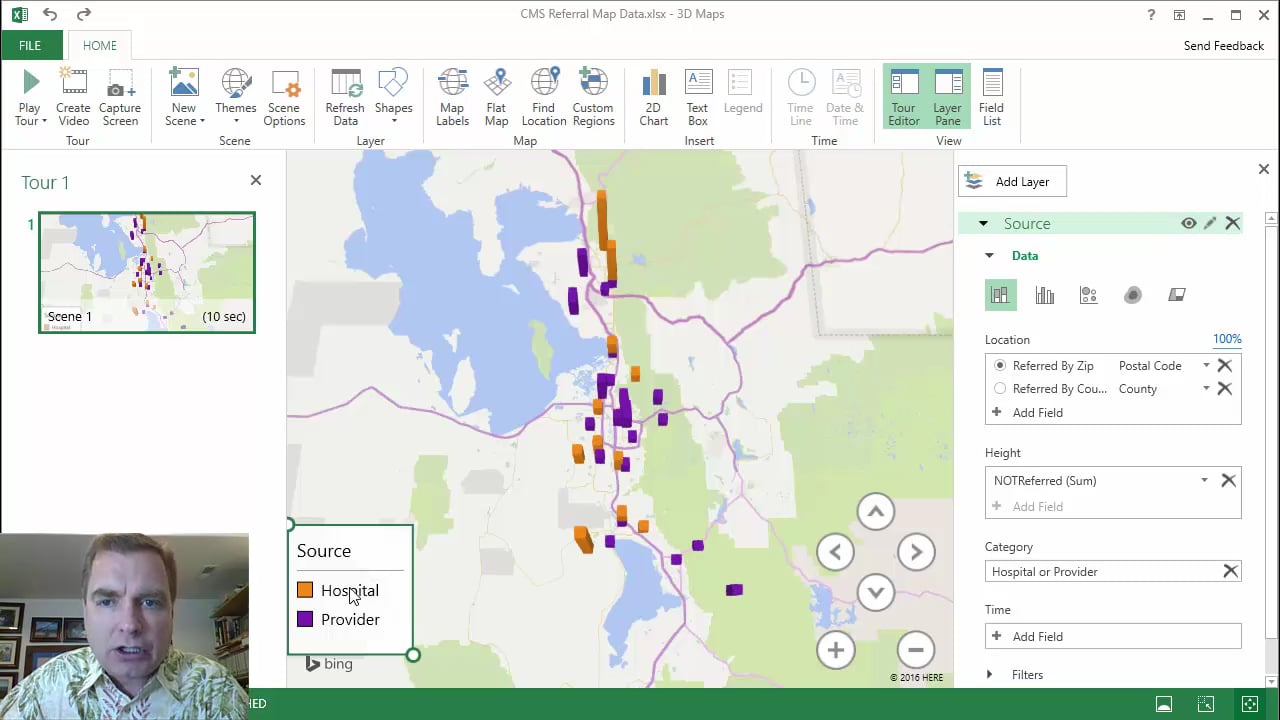Click the Add Layer button
1280x720 pixels.
pos(1012,182)
